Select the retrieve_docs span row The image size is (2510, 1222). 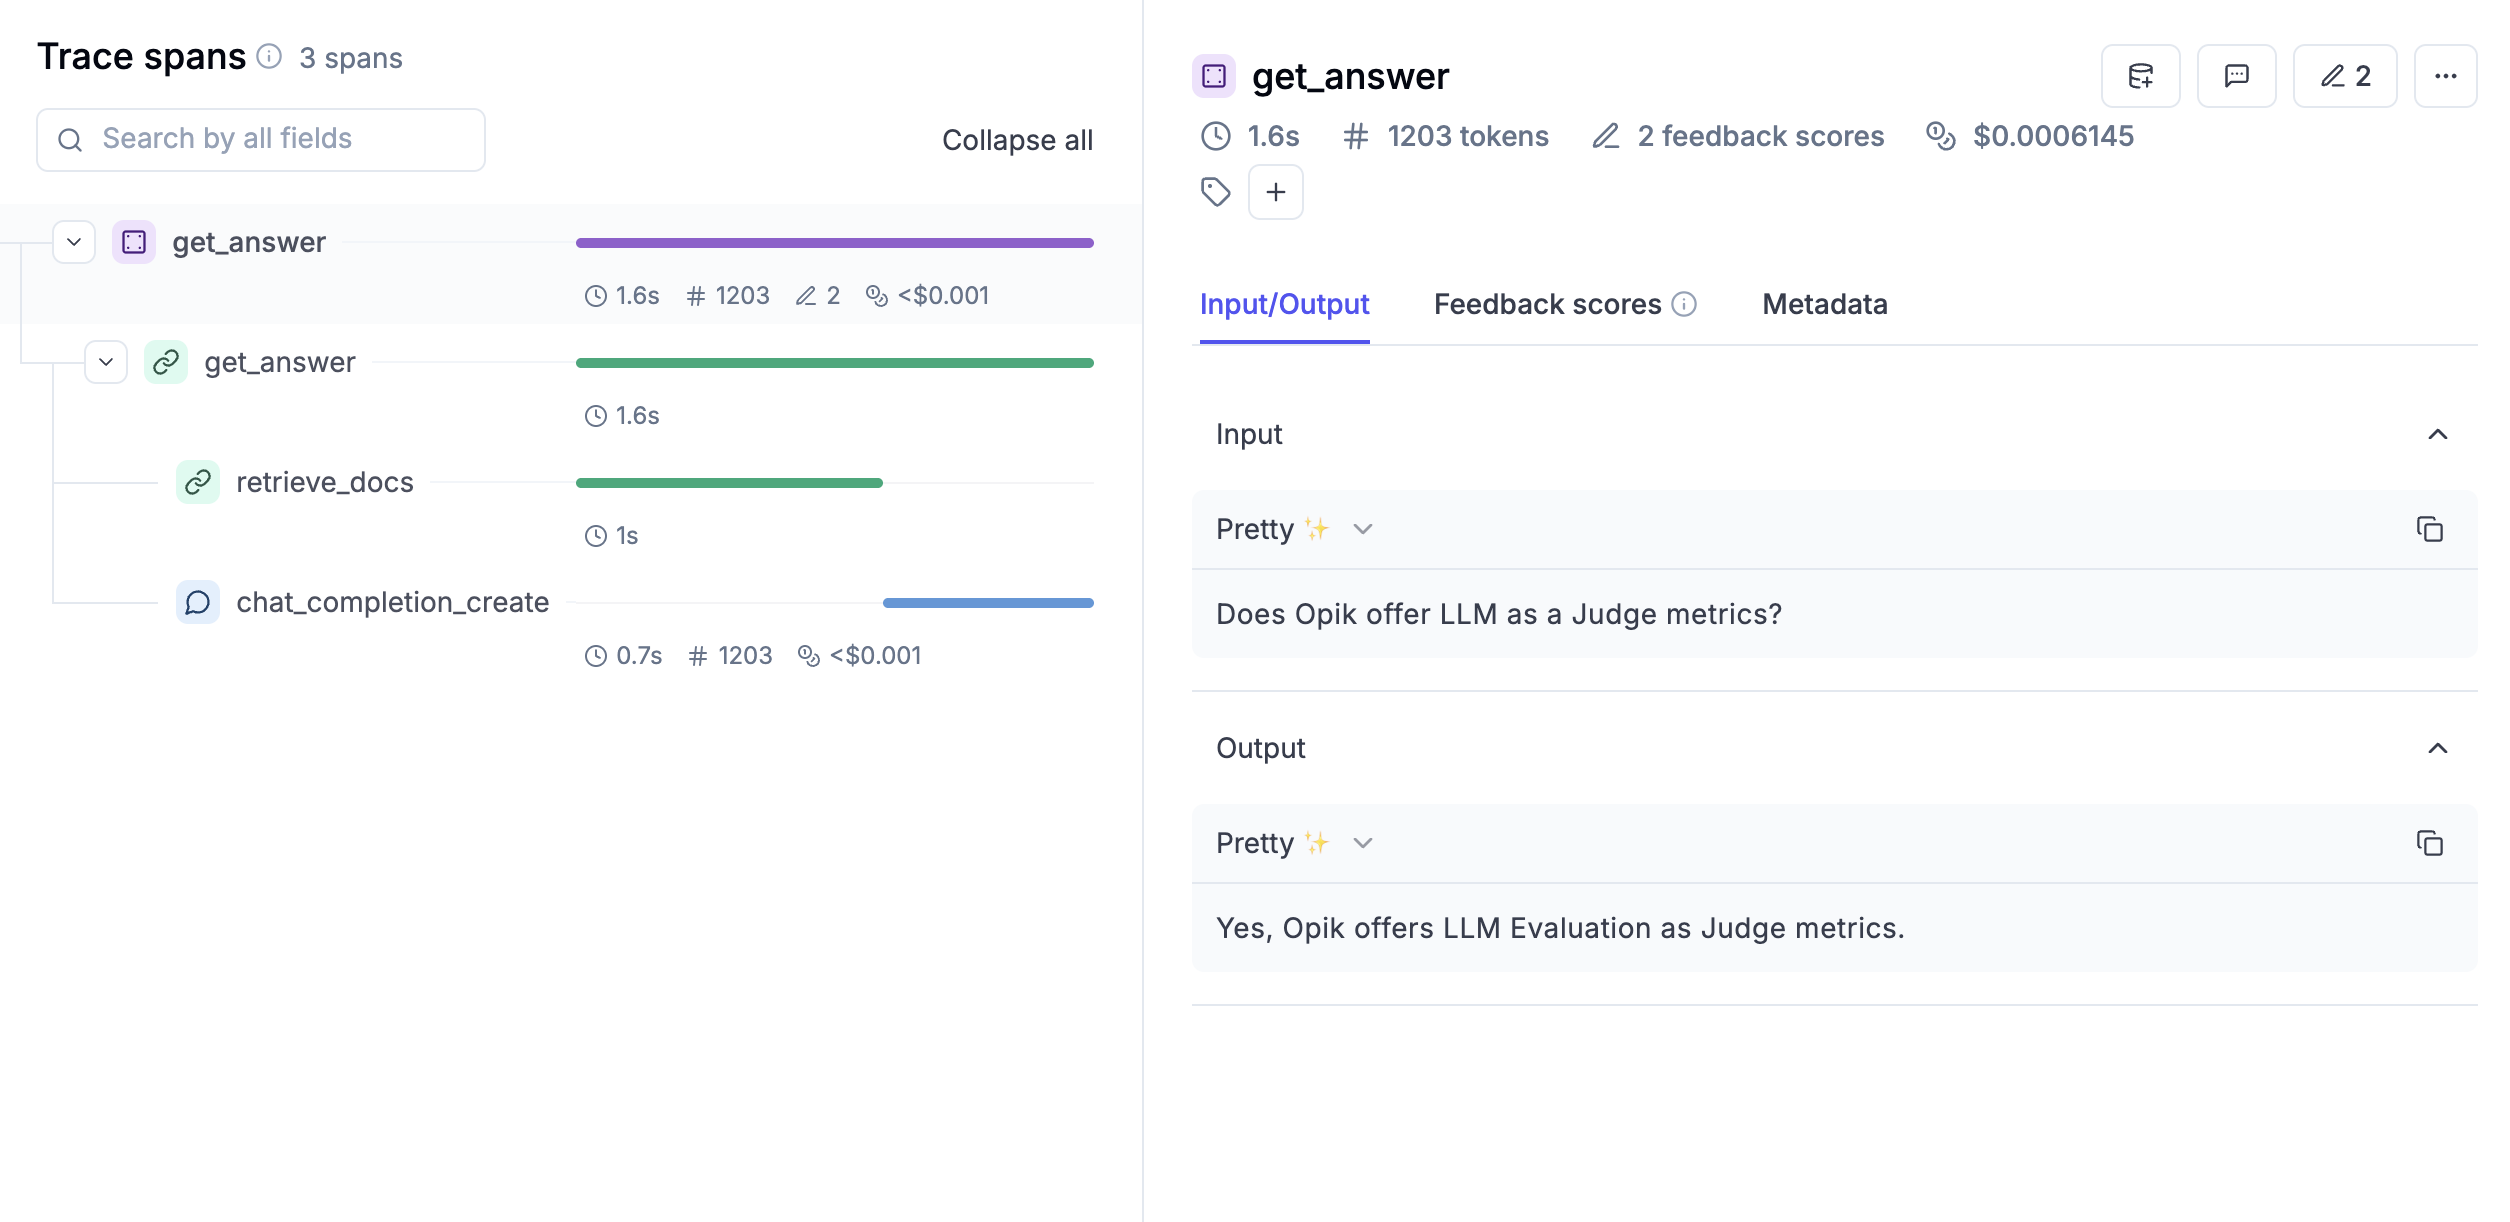pos(571,504)
